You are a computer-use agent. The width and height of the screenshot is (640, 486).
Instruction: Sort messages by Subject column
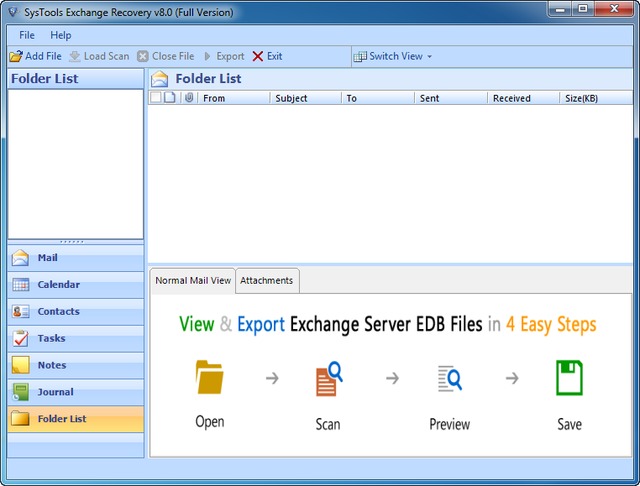pos(292,99)
